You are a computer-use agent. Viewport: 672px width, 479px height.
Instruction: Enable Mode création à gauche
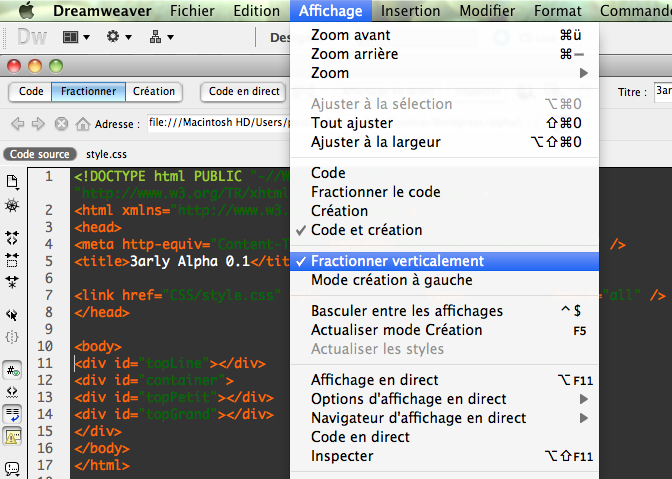tap(444, 280)
